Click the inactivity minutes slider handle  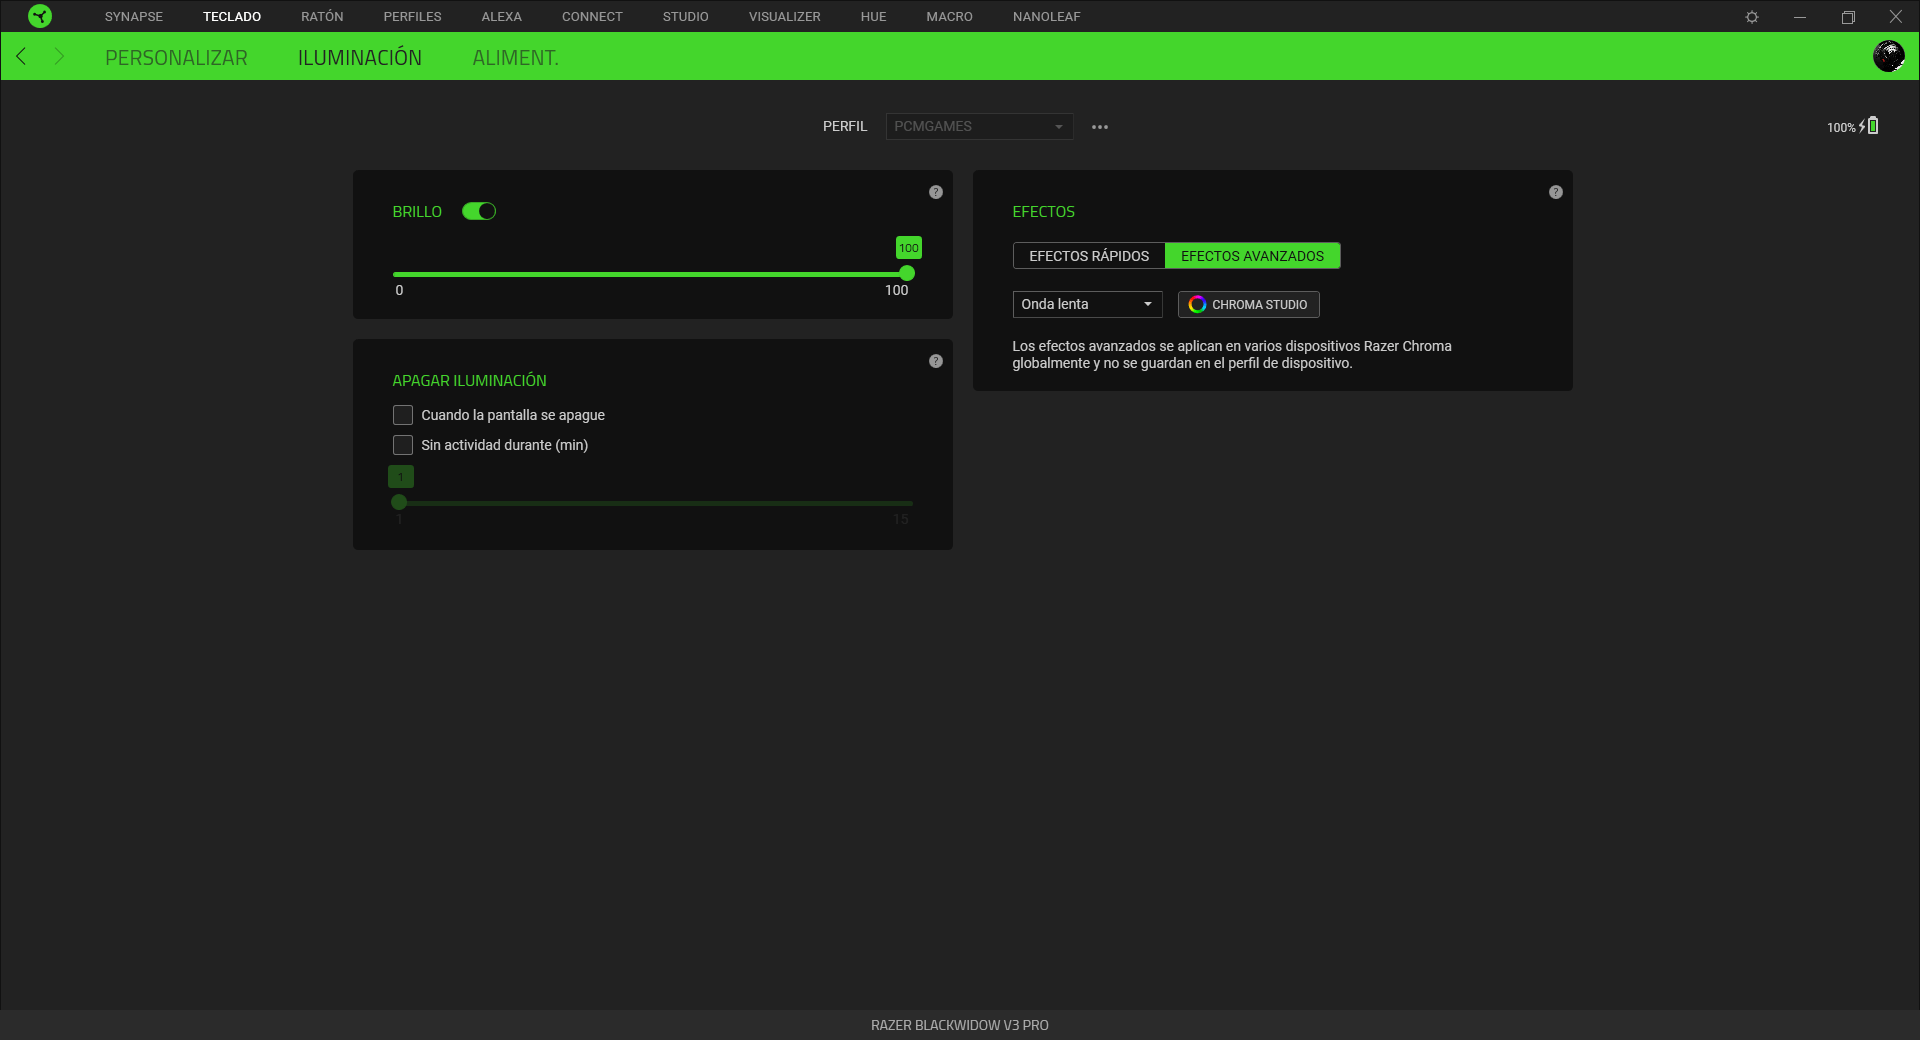399,502
